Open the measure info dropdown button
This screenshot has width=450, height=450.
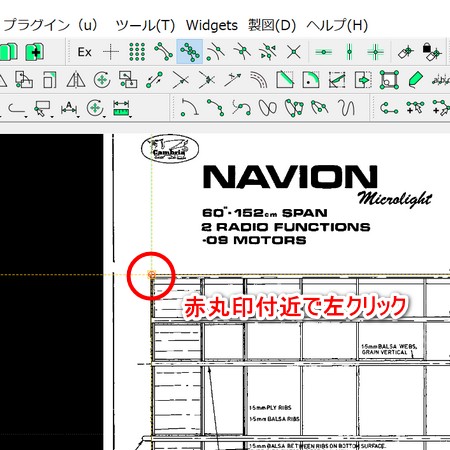coord(122,109)
